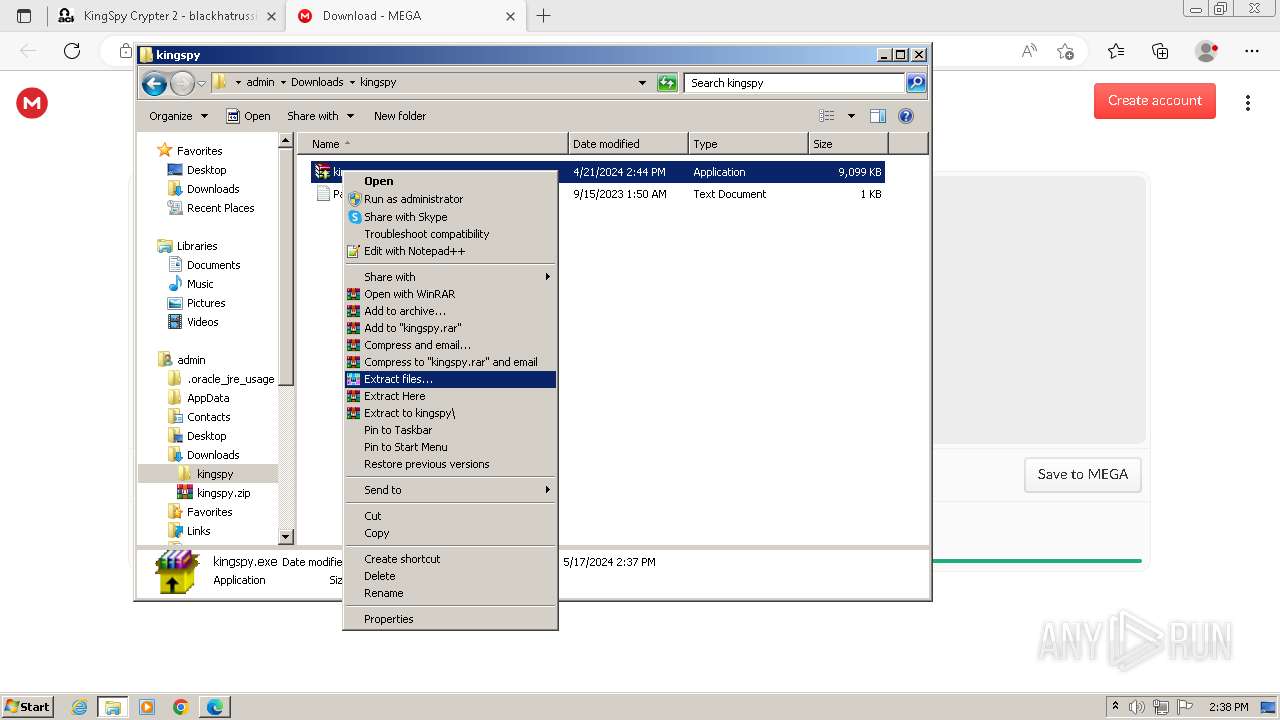
Task: Click the Add to archive... WinRAR icon
Action: (x=353, y=311)
